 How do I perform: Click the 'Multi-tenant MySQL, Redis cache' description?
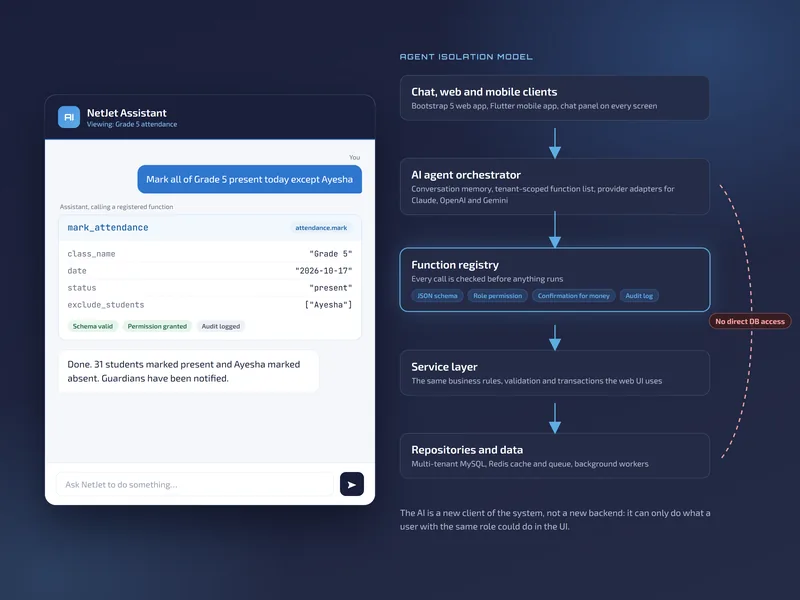click(x=530, y=464)
